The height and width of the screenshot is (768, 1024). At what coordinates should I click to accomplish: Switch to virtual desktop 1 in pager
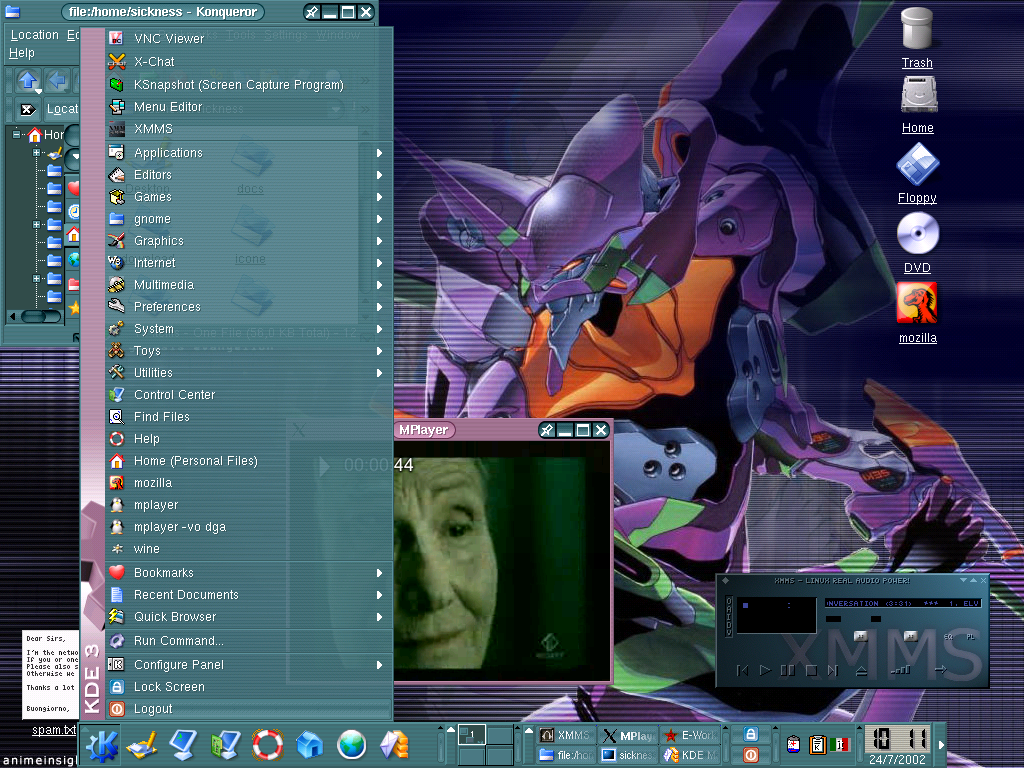point(472,735)
